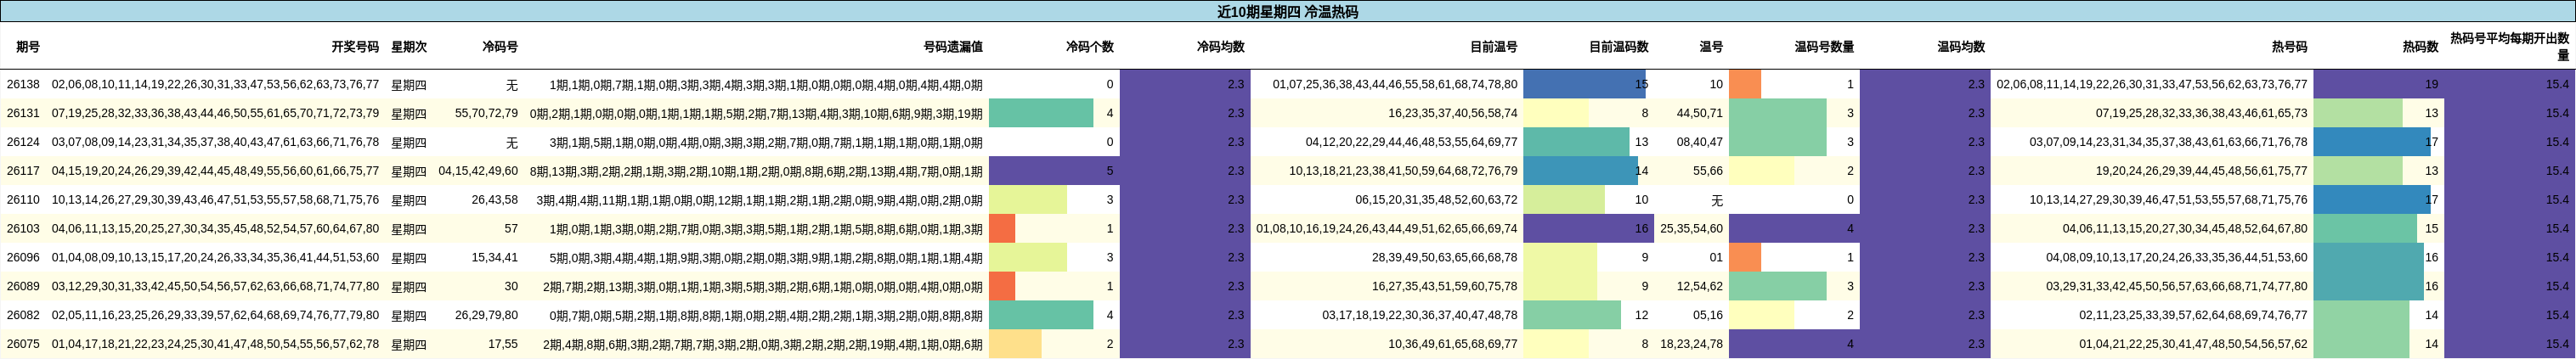2576x359 pixels.
Task: Select period number 26089
Action: point(23,286)
